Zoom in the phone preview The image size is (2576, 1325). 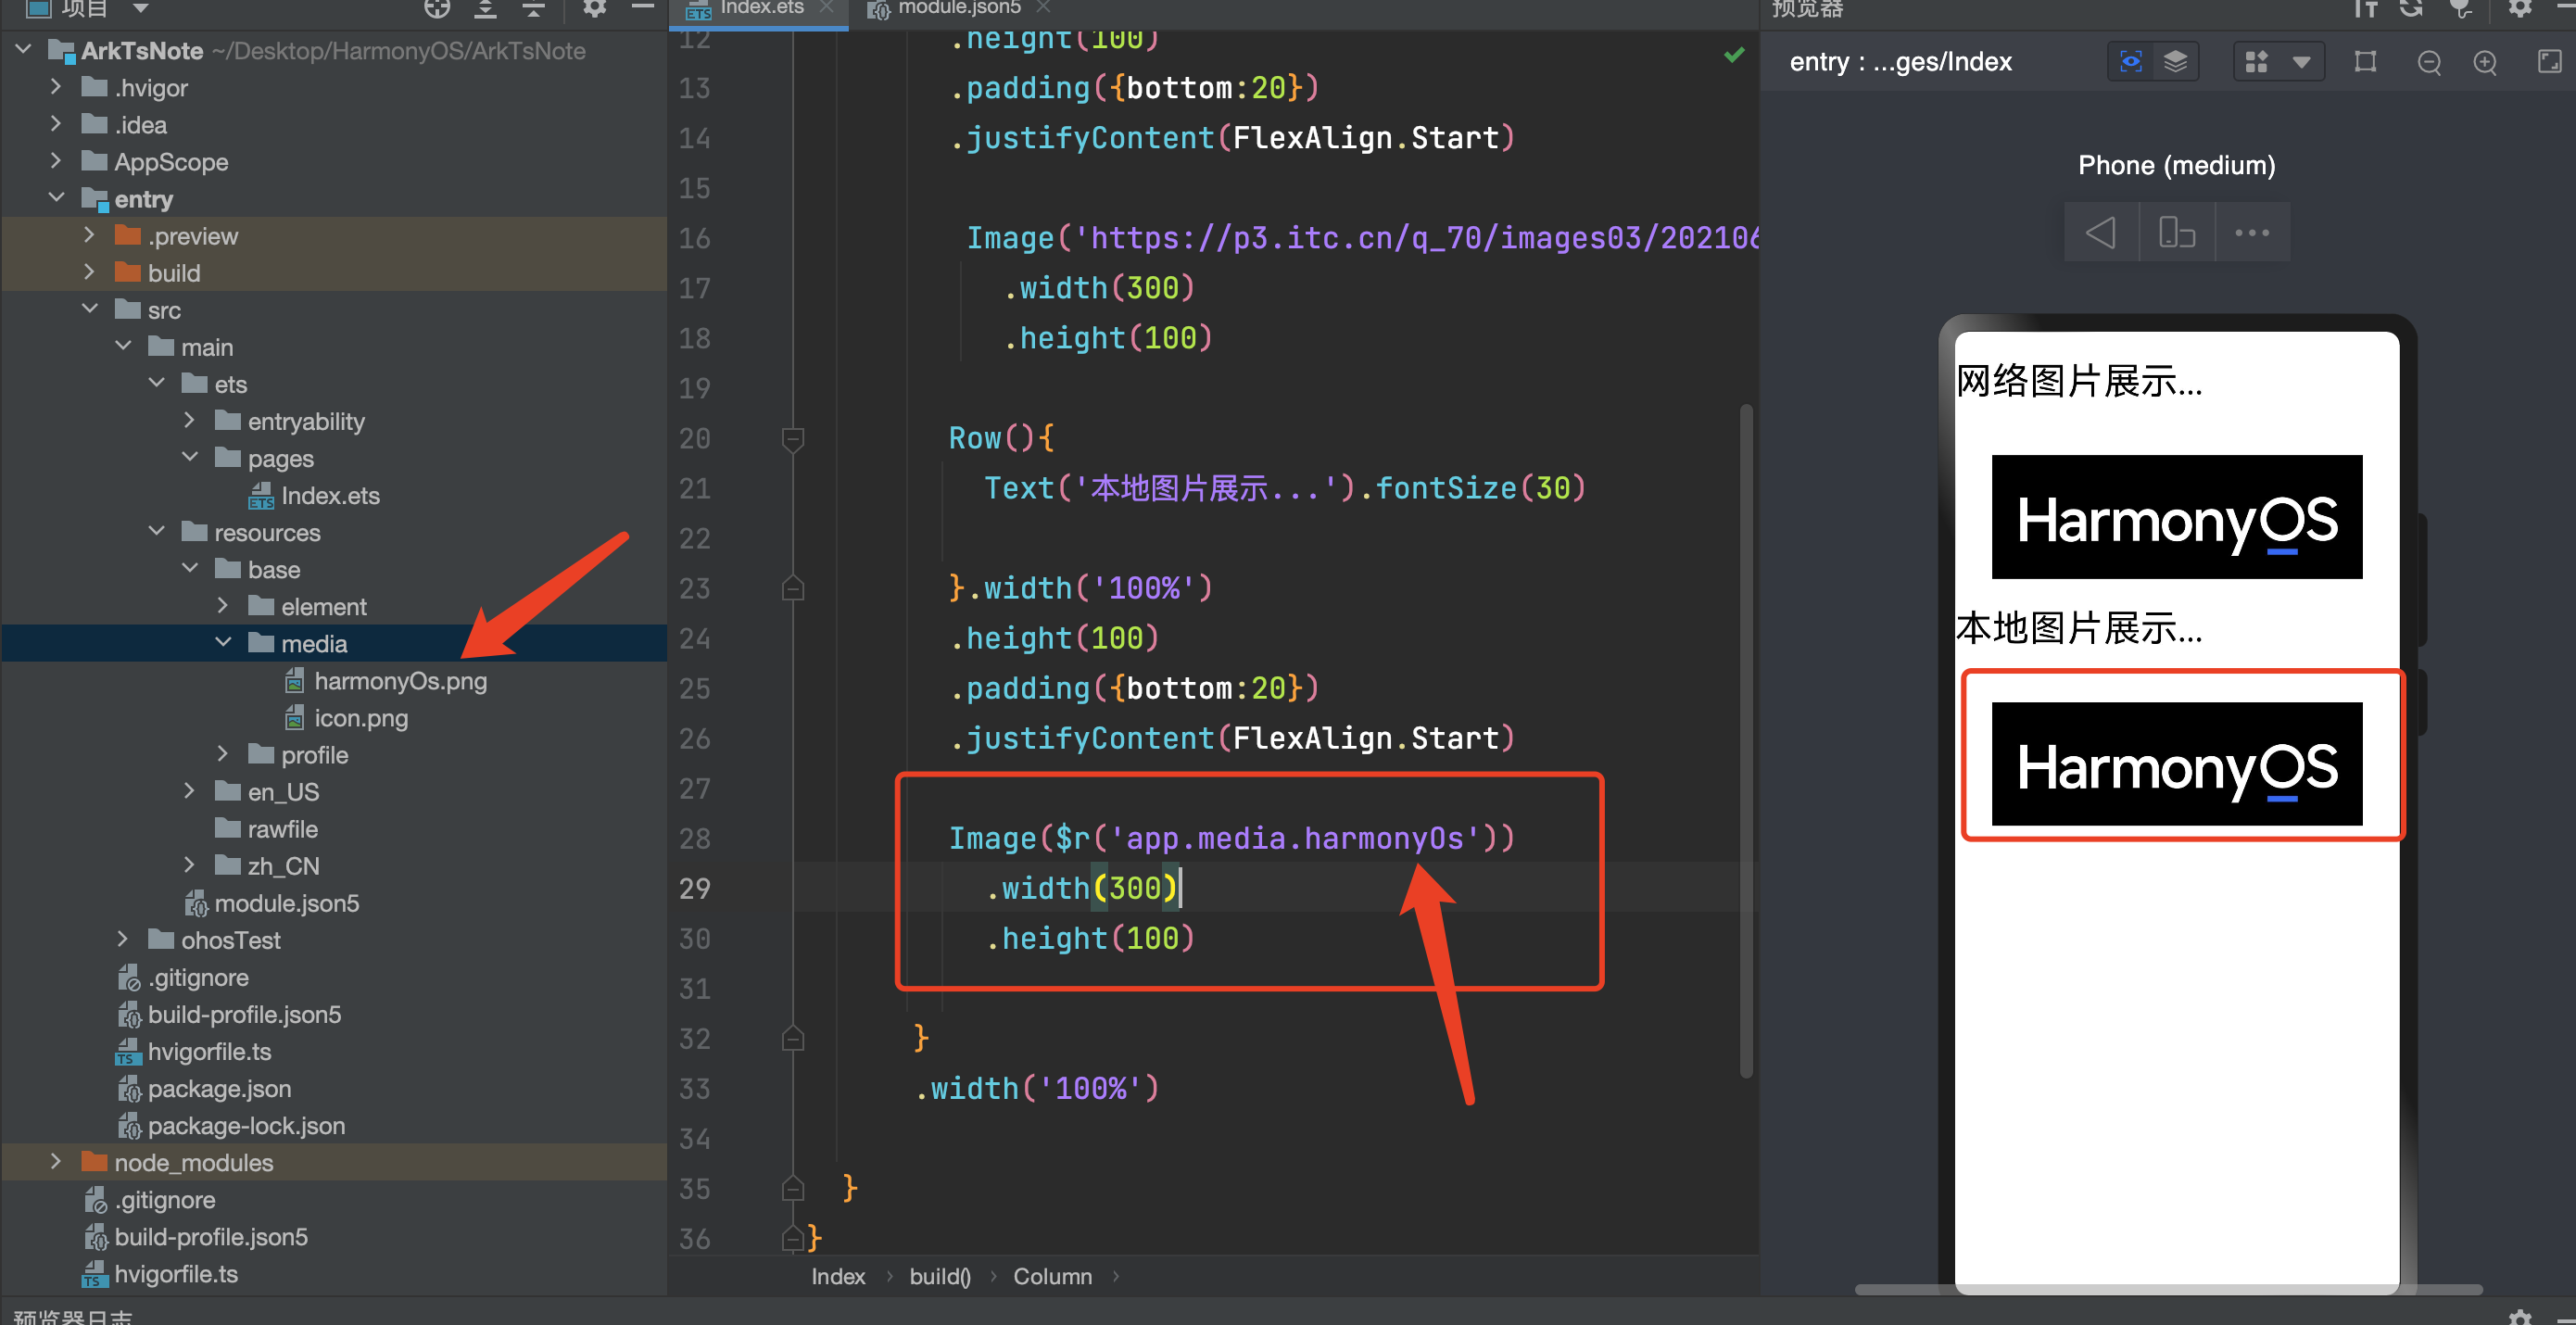point(2484,62)
